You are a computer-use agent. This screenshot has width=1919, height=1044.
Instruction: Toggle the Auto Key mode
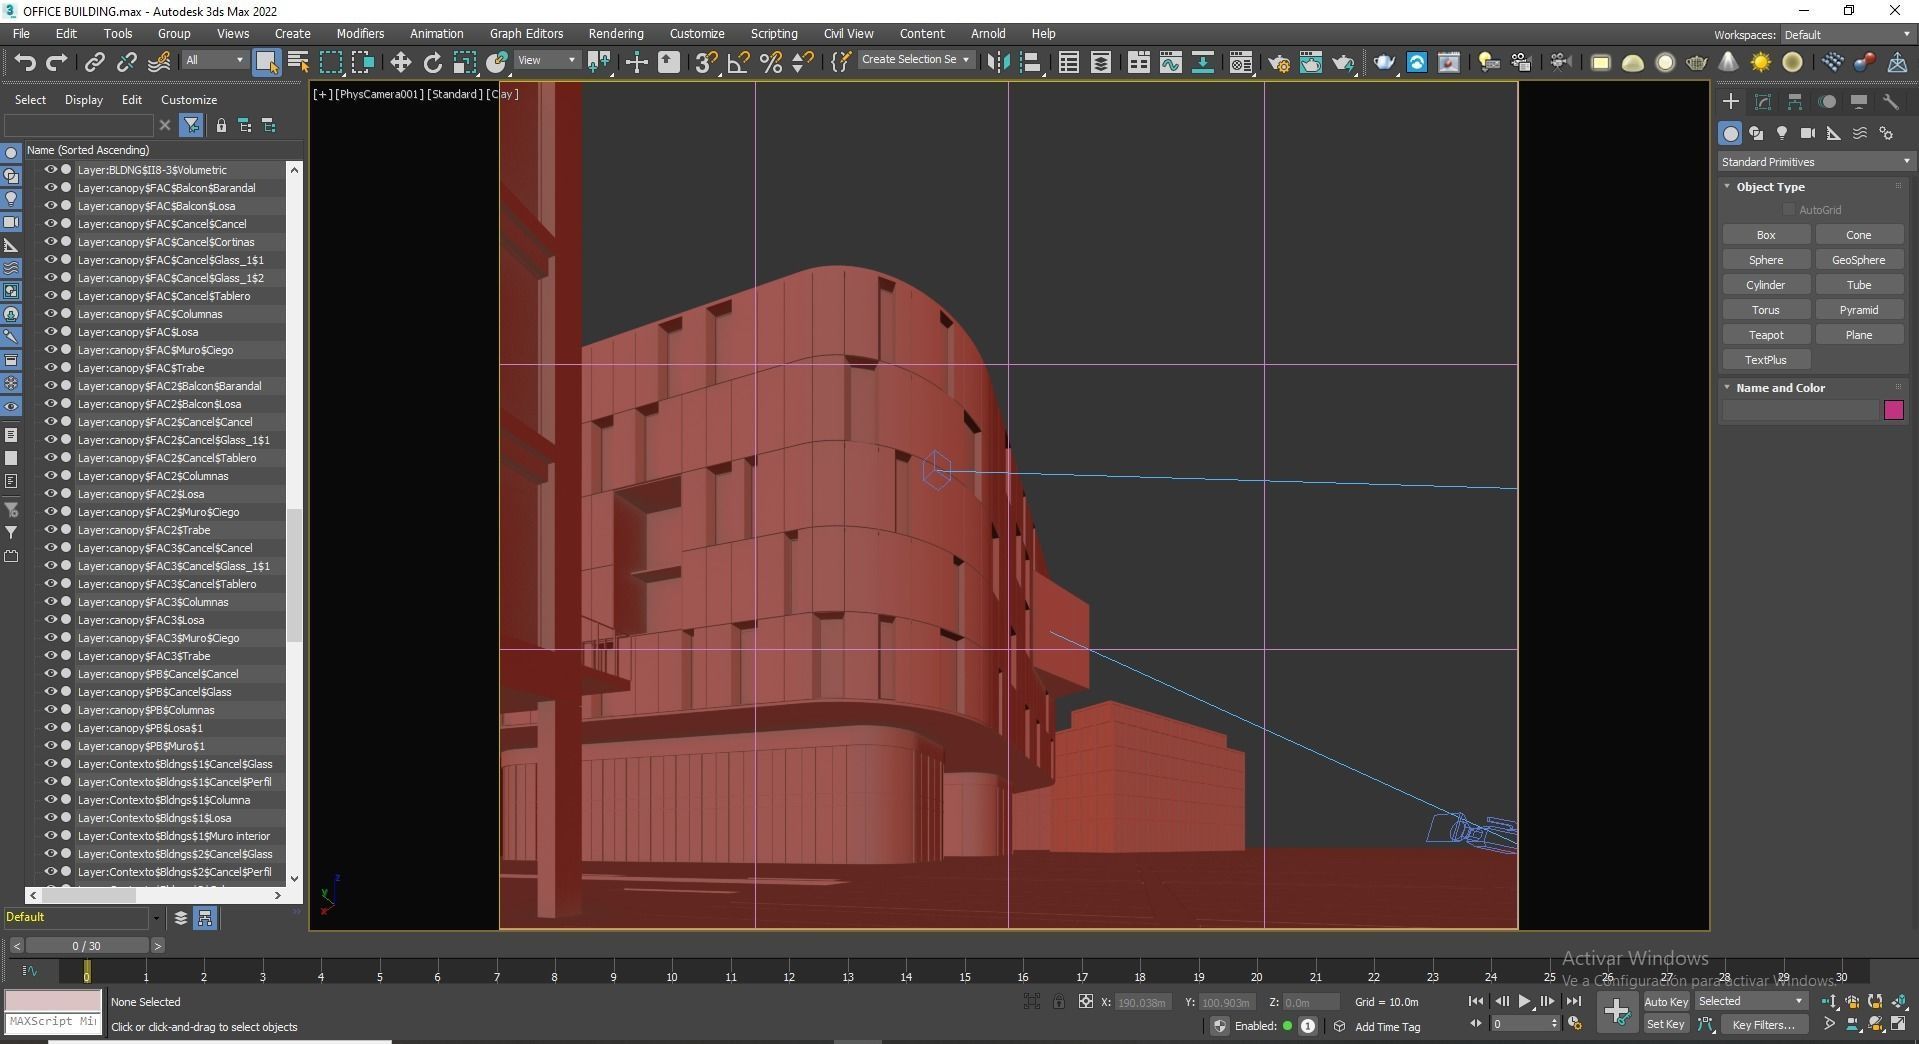point(1665,1002)
